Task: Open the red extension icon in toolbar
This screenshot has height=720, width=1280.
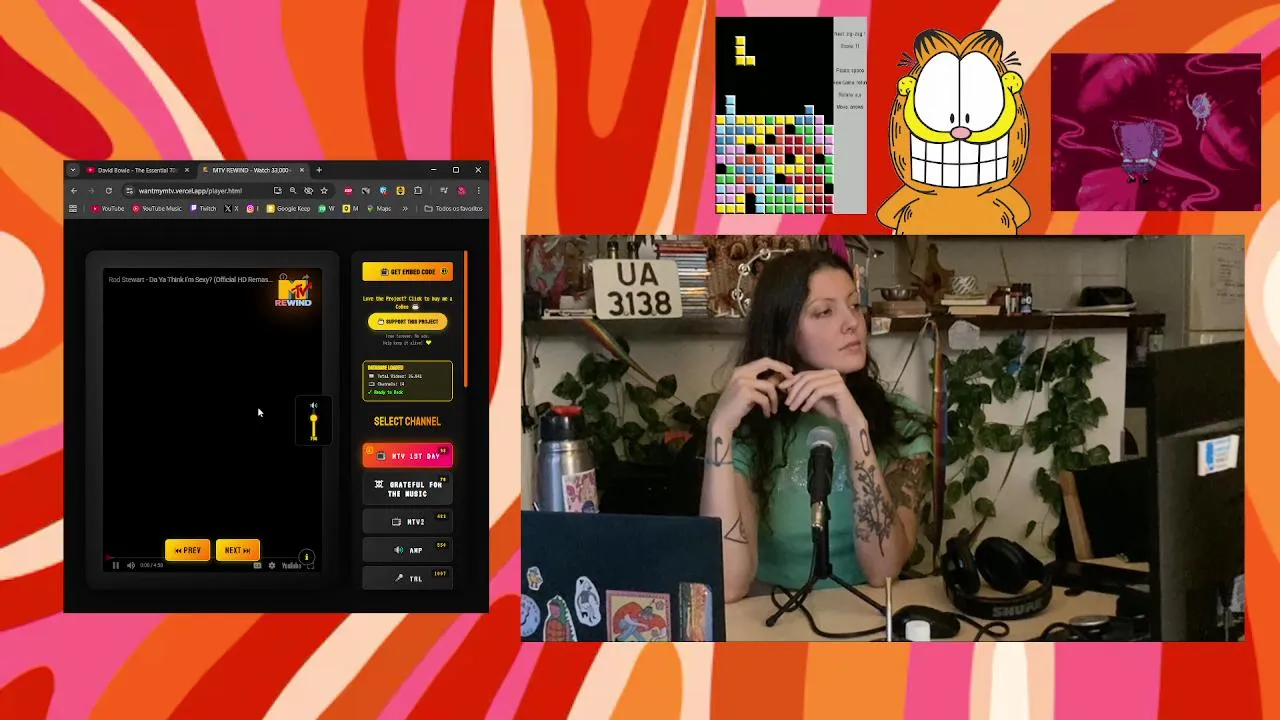Action: pyautogui.click(x=348, y=191)
